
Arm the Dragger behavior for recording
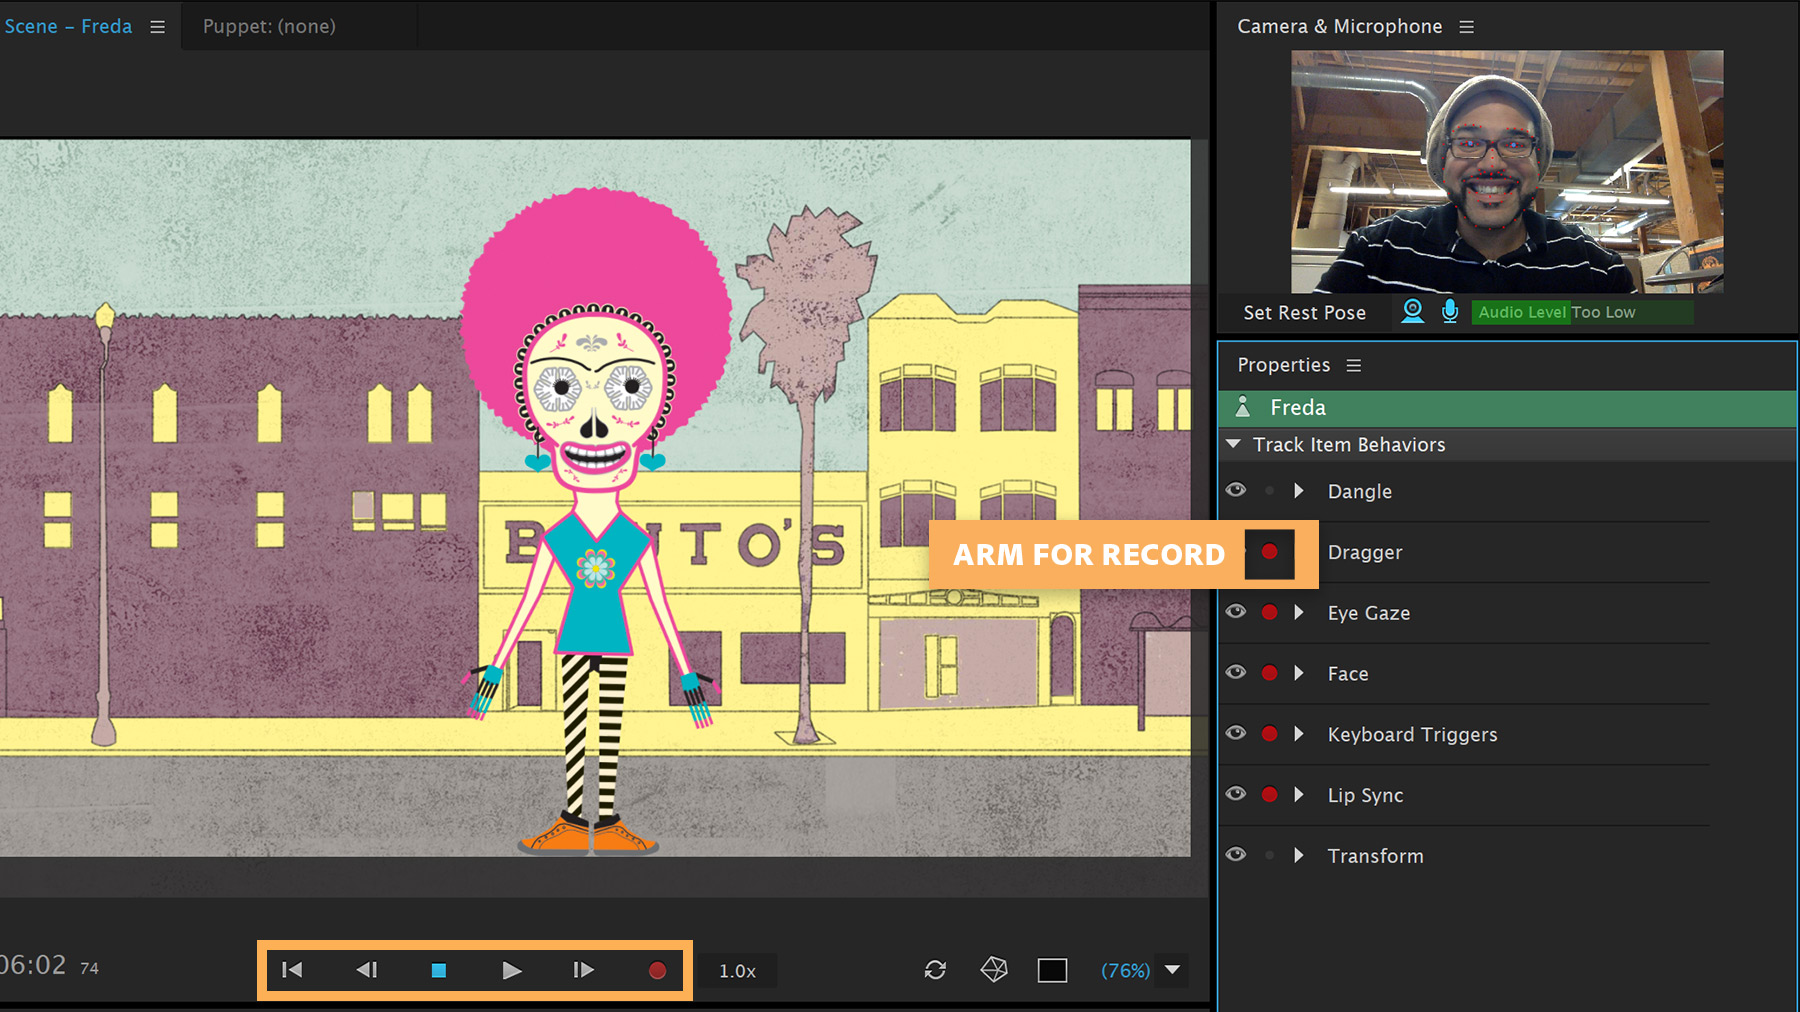1269,552
